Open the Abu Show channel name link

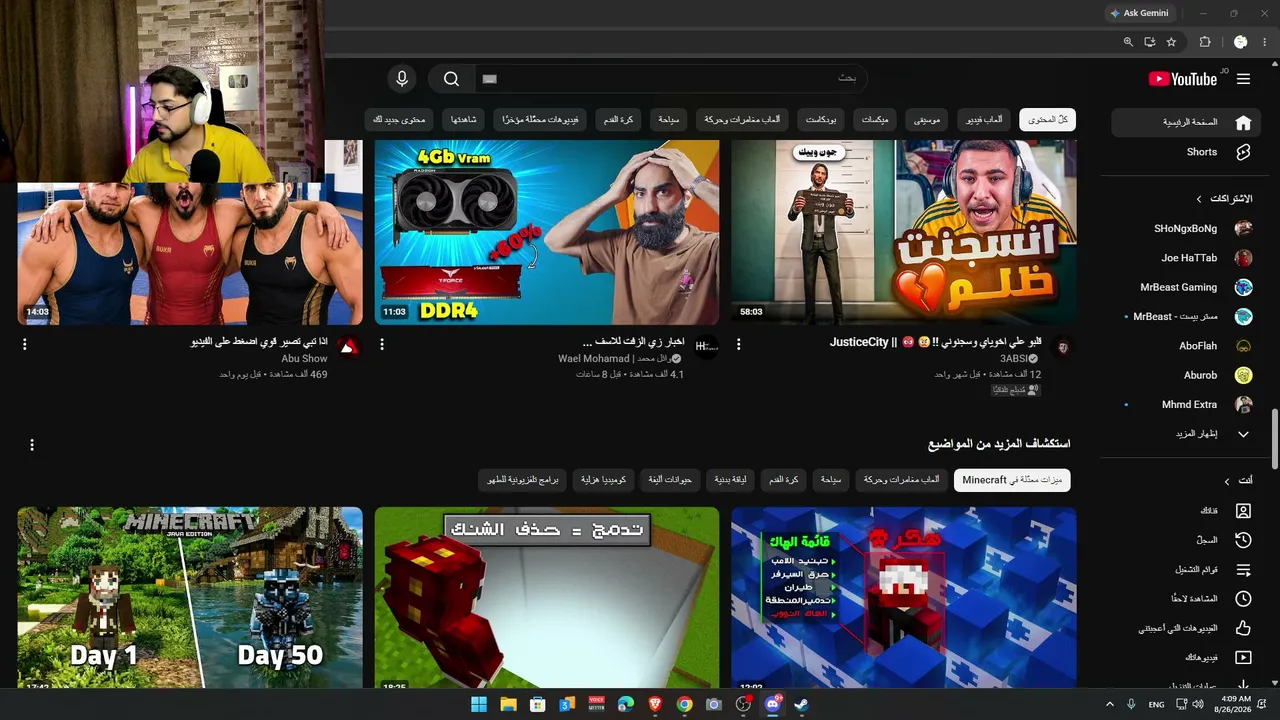coord(304,359)
